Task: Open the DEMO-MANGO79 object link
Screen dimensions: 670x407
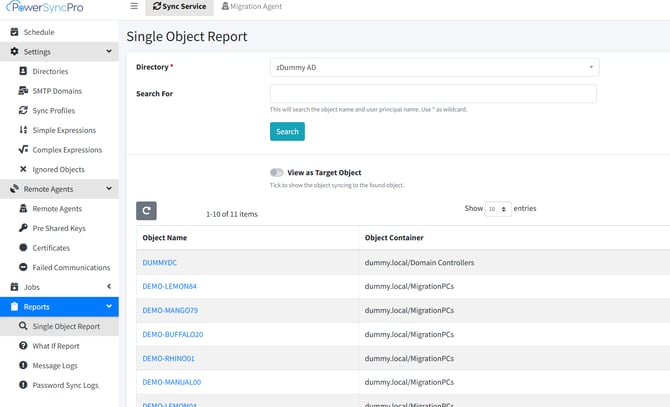Action: coord(170,310)
